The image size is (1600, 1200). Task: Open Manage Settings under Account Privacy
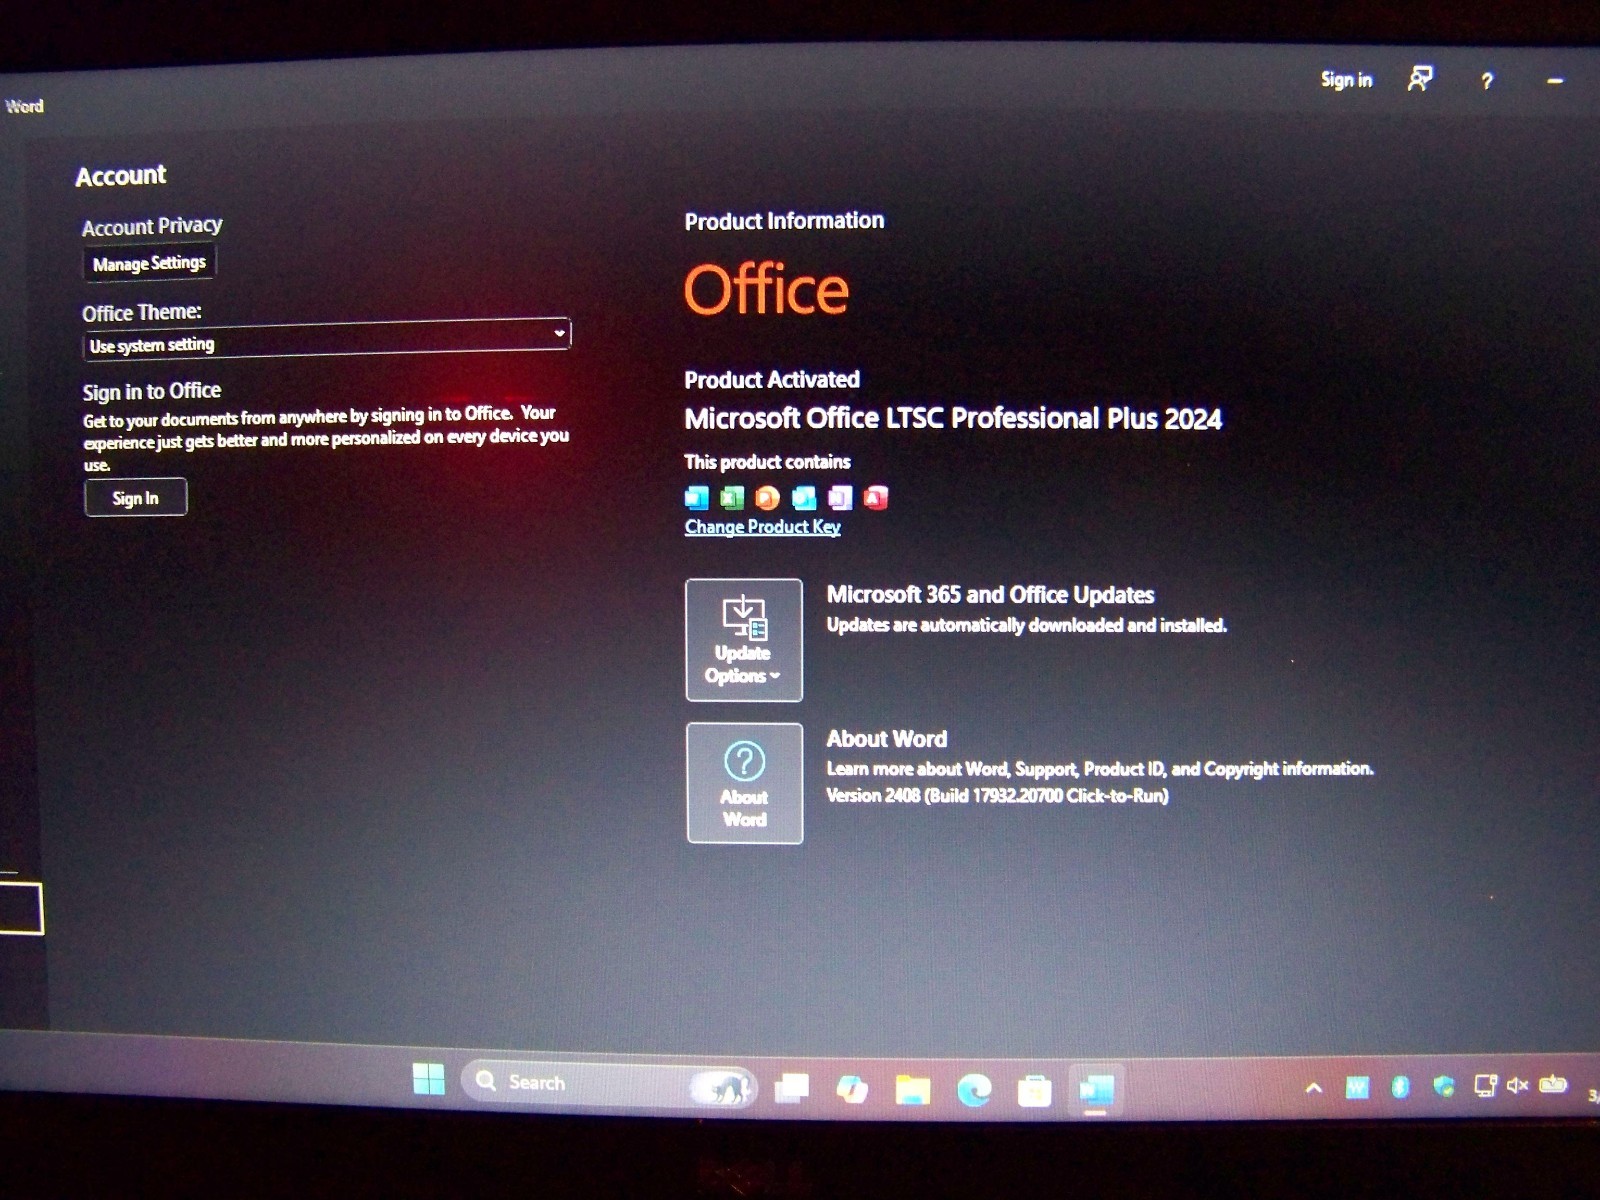pyautogui.click(x=149, y=263)
